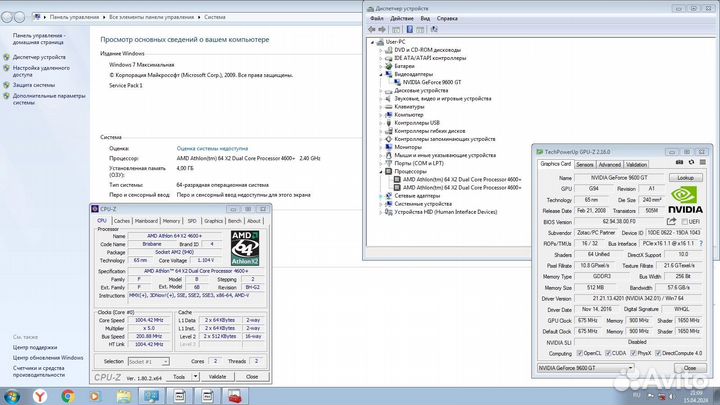This screenshot has height=405, width=720.
Task: Open the Диспетчер устройств sidebar link
Action: click(x=39, y=57)
